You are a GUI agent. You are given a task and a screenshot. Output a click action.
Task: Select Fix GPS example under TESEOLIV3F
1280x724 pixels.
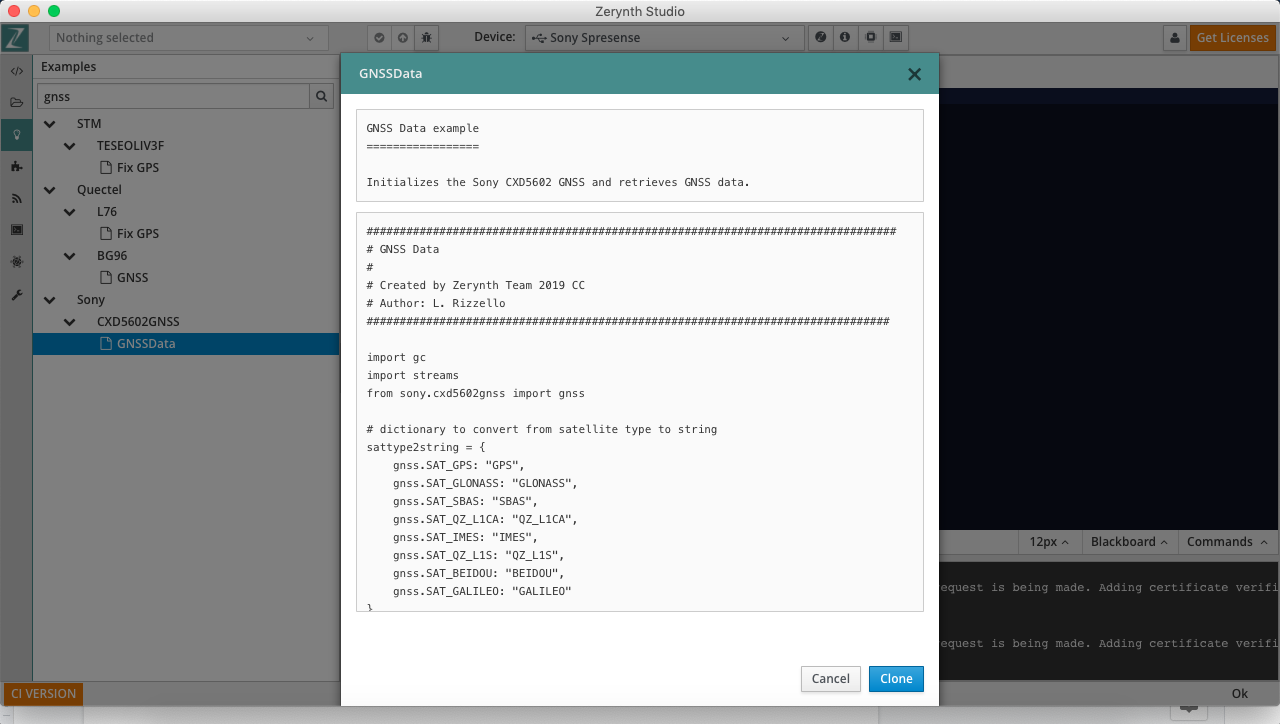point(129,168)
